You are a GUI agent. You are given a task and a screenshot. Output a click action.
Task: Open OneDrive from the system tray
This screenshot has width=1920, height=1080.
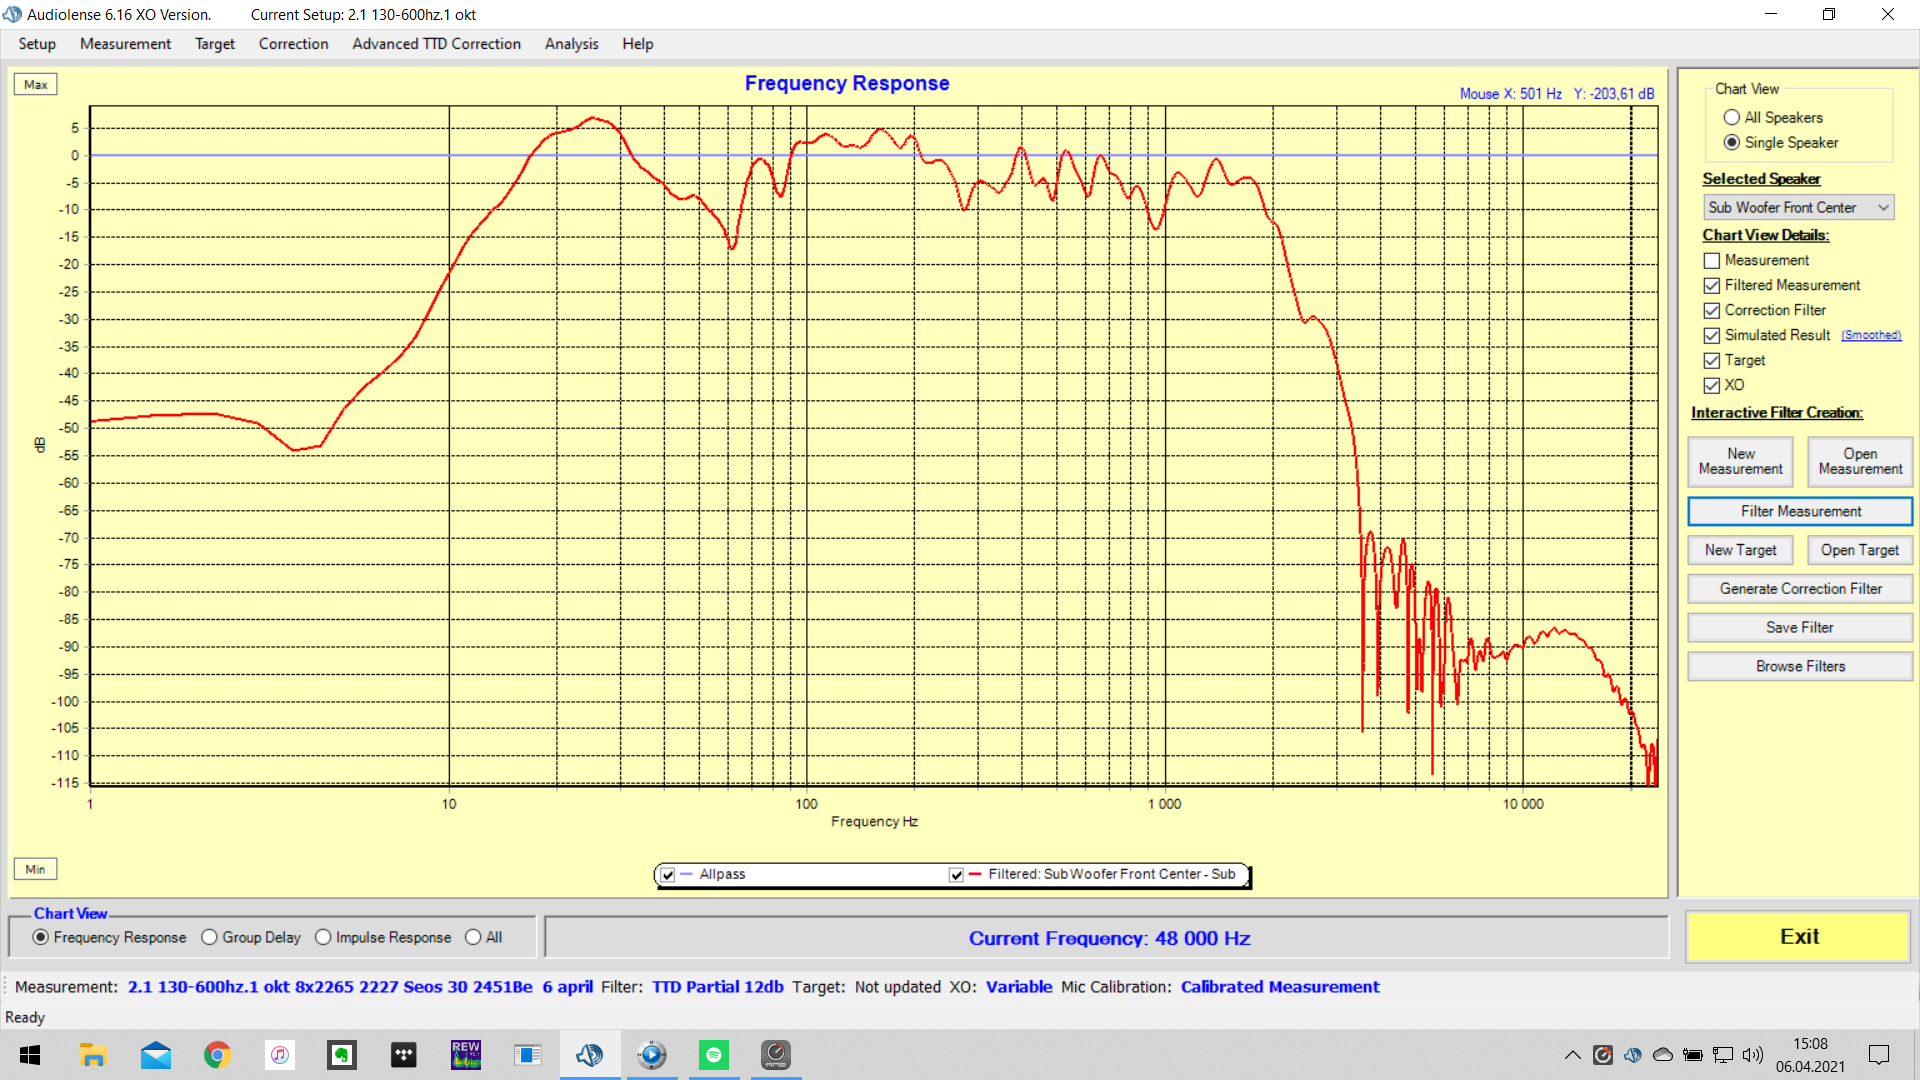(1663, 1055)
